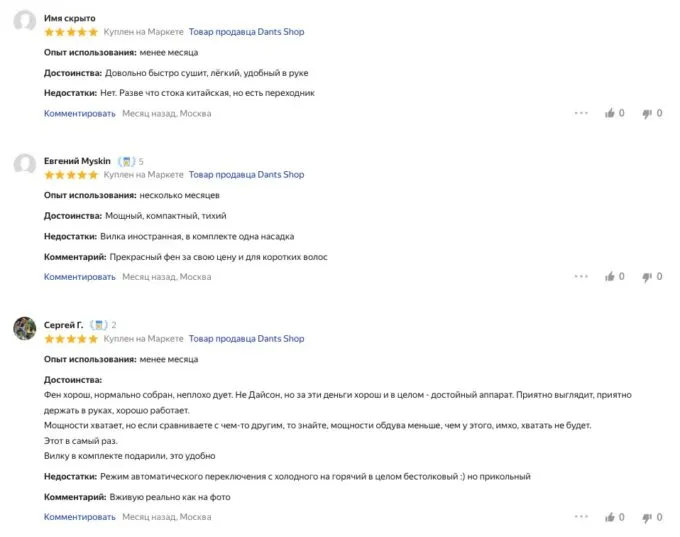Image resolution: width=680 pixels, height=537 pixels.
Task: Open more options for Сергей Г.'s review
Action: (x=581, y=517)
